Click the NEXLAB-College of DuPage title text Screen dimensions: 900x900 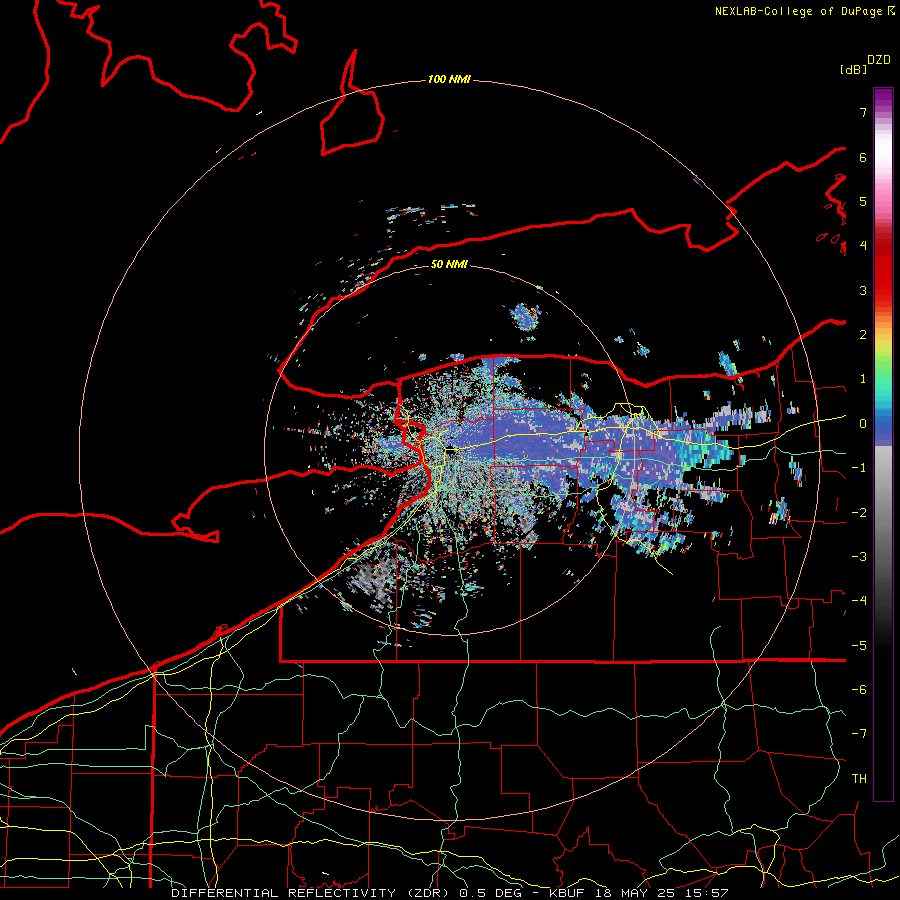click(798, 11)
